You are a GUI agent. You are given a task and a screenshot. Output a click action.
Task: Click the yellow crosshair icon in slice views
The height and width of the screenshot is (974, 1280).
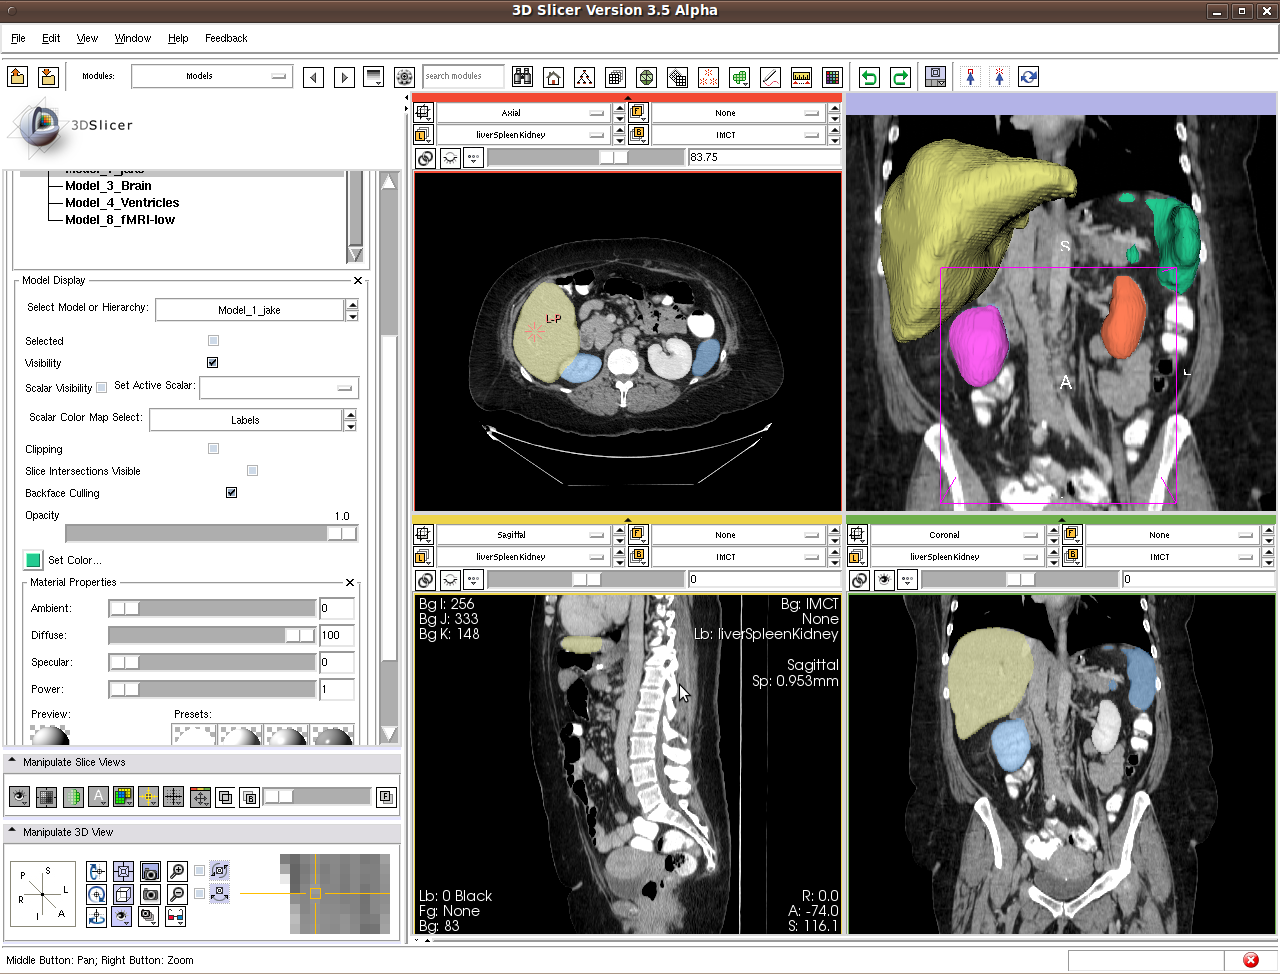[x=148, y=797]
